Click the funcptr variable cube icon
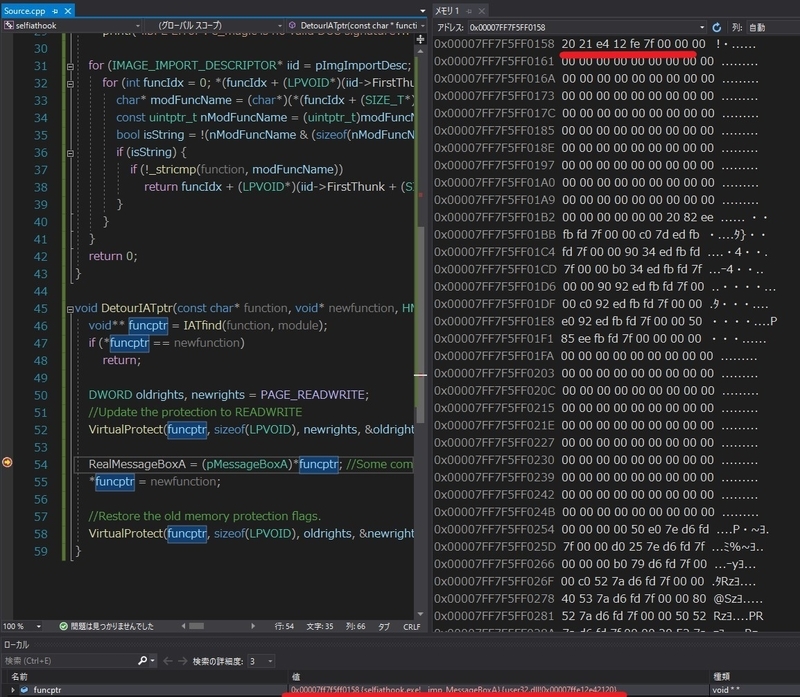 coord(24,690)
